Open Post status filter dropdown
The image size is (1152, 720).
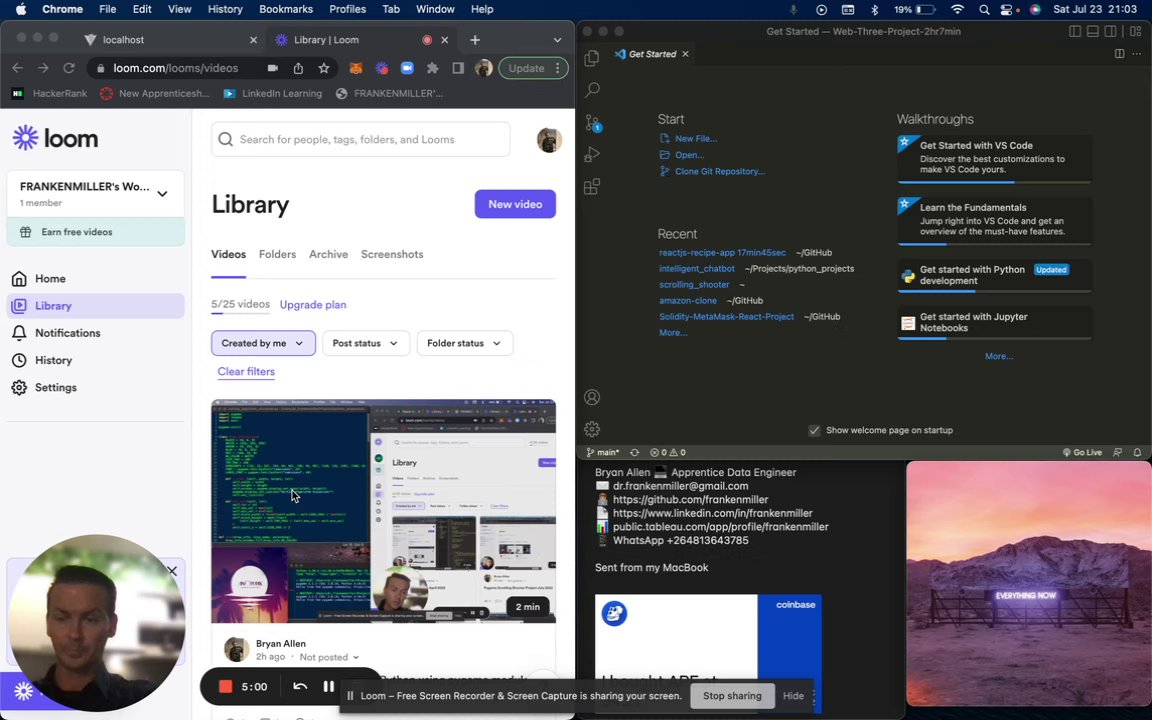pos(365,343)
